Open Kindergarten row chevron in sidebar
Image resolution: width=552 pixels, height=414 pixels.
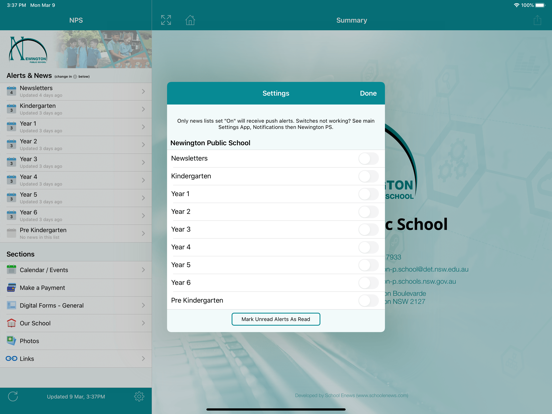pyautogui.click(x=143, y=109)
